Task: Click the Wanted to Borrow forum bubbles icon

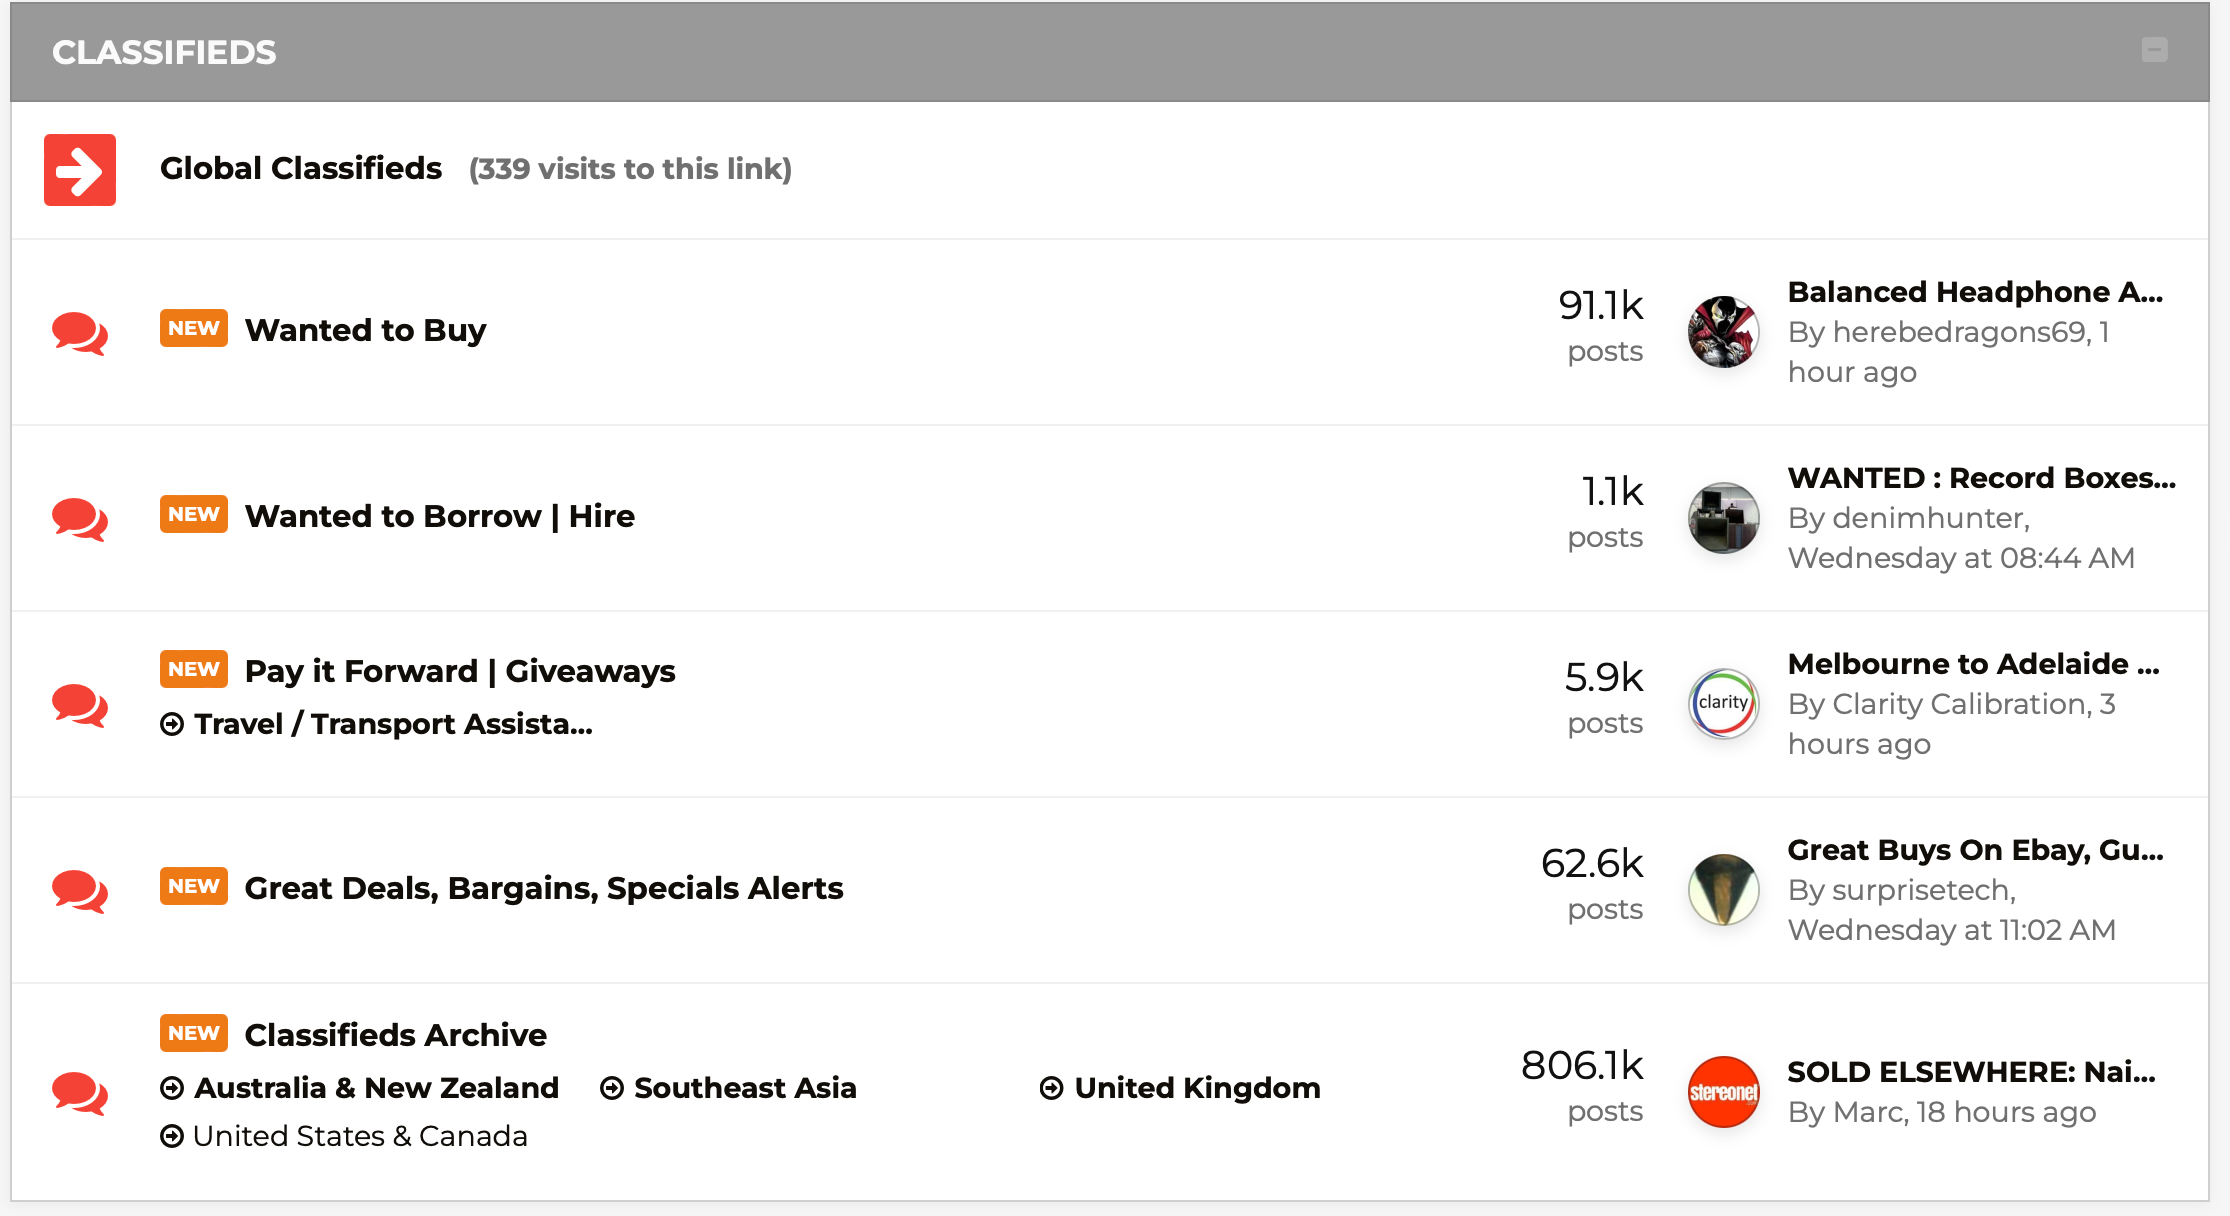Action: (80, 519)
